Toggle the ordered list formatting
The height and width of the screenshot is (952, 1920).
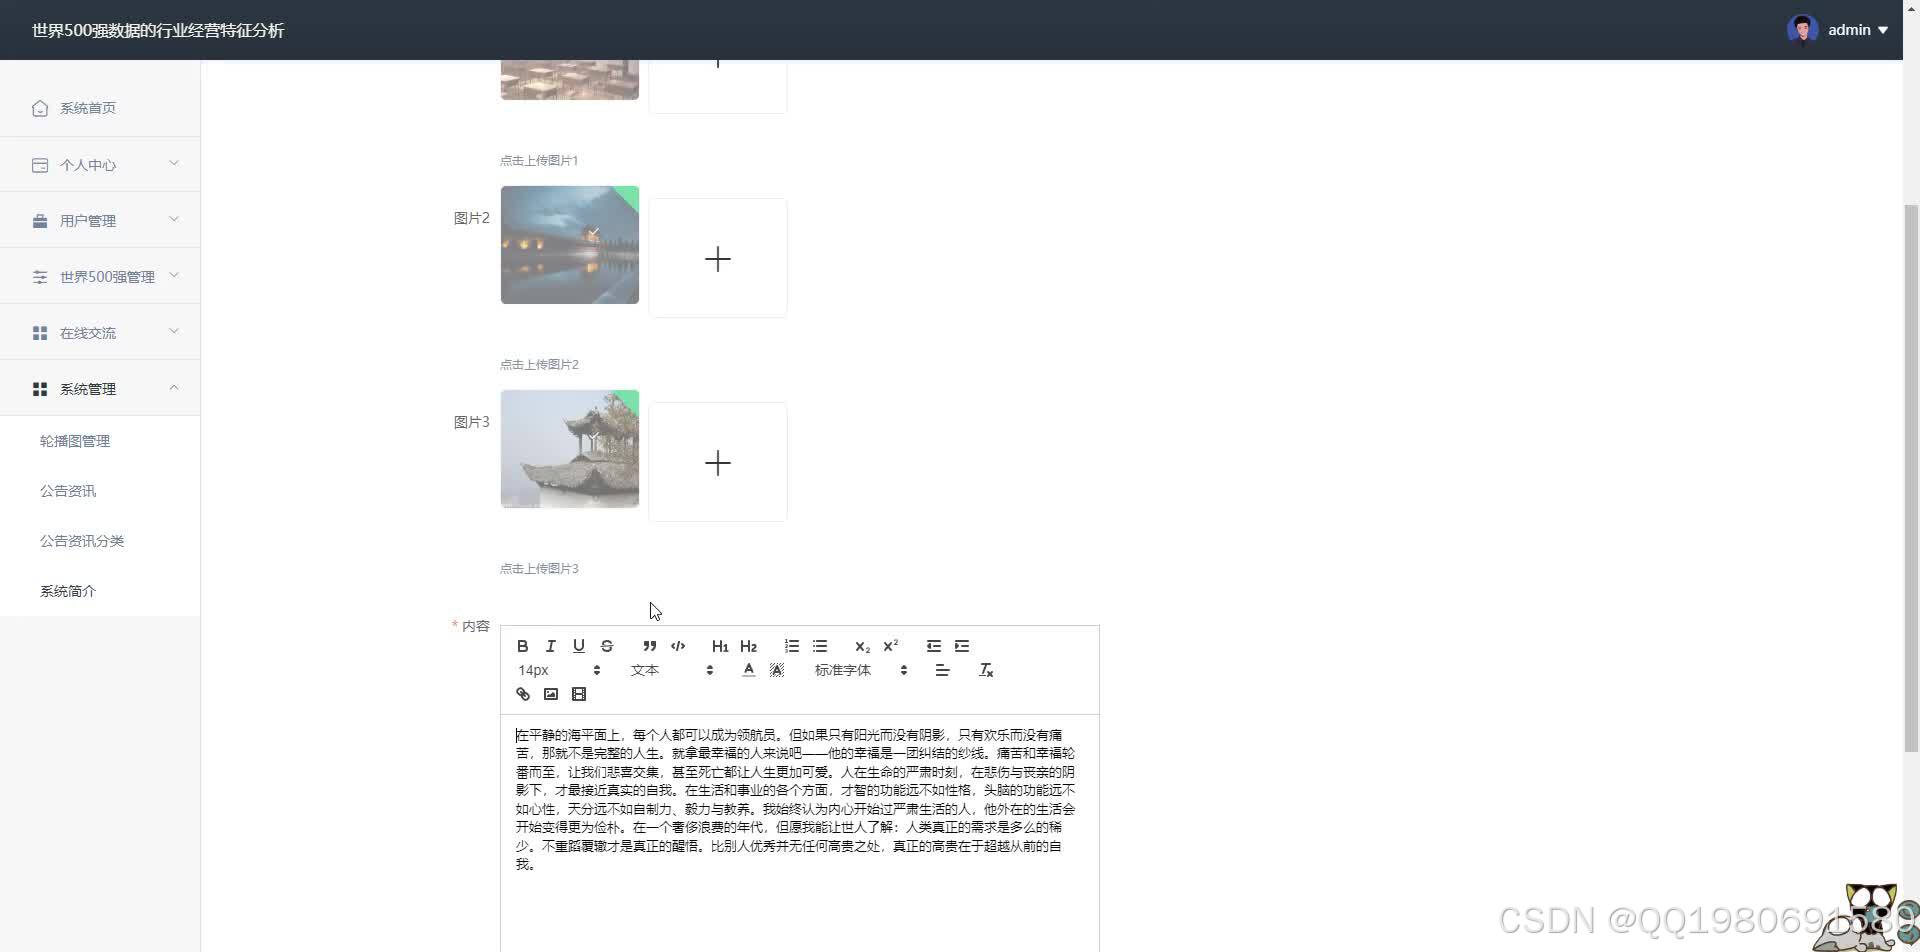pyautogui.click(x=791, y=645)
